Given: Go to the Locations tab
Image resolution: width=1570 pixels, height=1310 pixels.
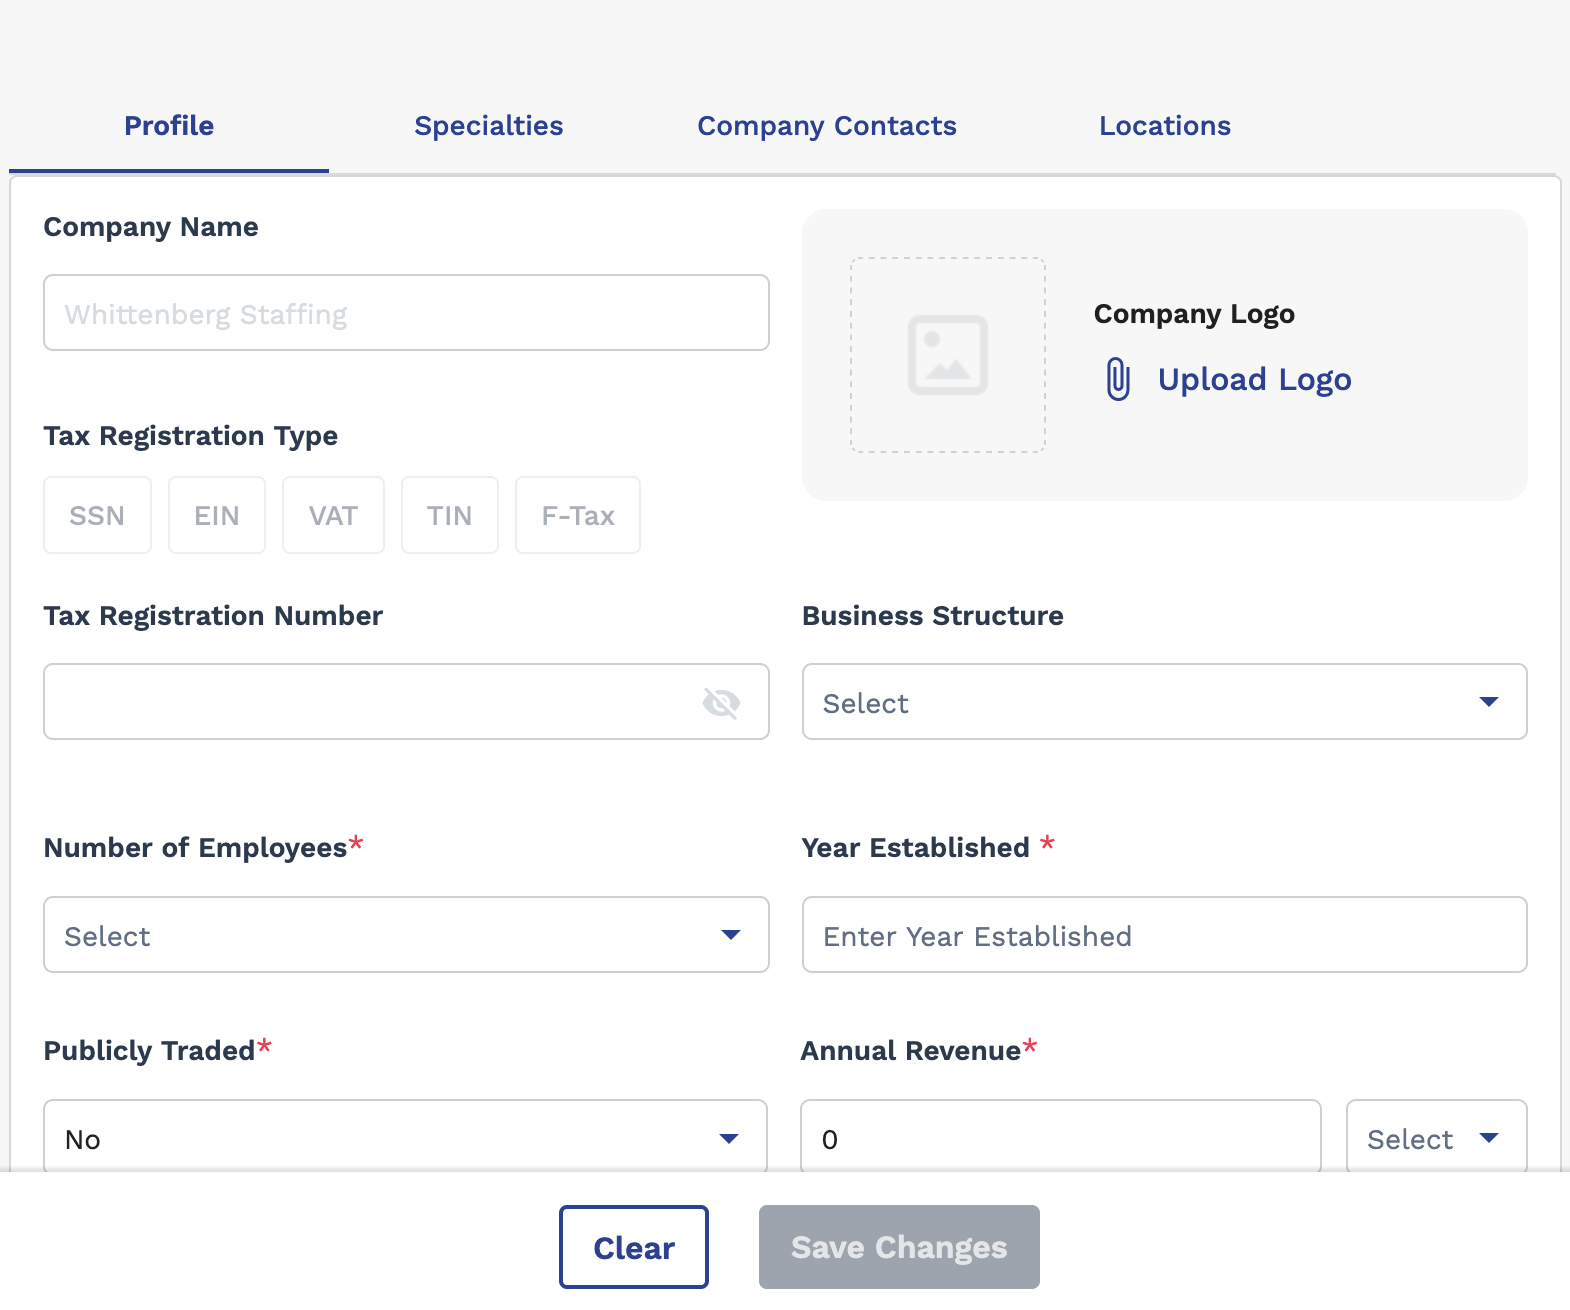Looking at the screenshot, I should tap(1165, 126).
